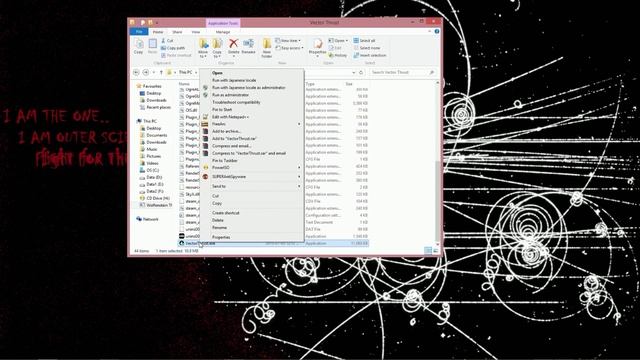Select Edit with Notepad++
Viewport: 640px width, 360px height.
230,117
